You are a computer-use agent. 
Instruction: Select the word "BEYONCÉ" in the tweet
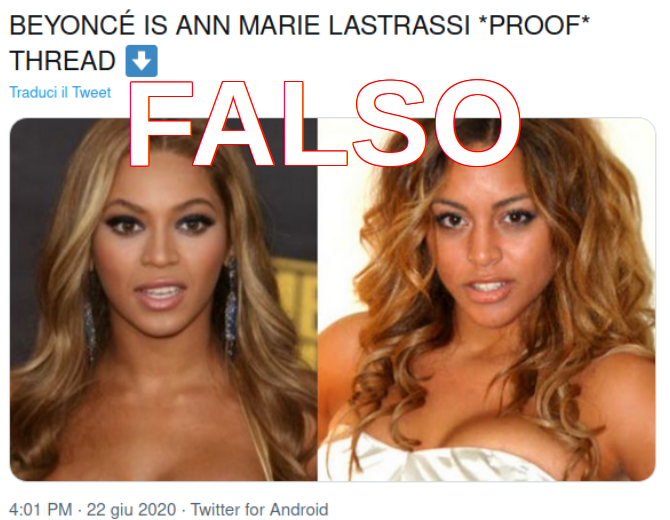[72, 25]
